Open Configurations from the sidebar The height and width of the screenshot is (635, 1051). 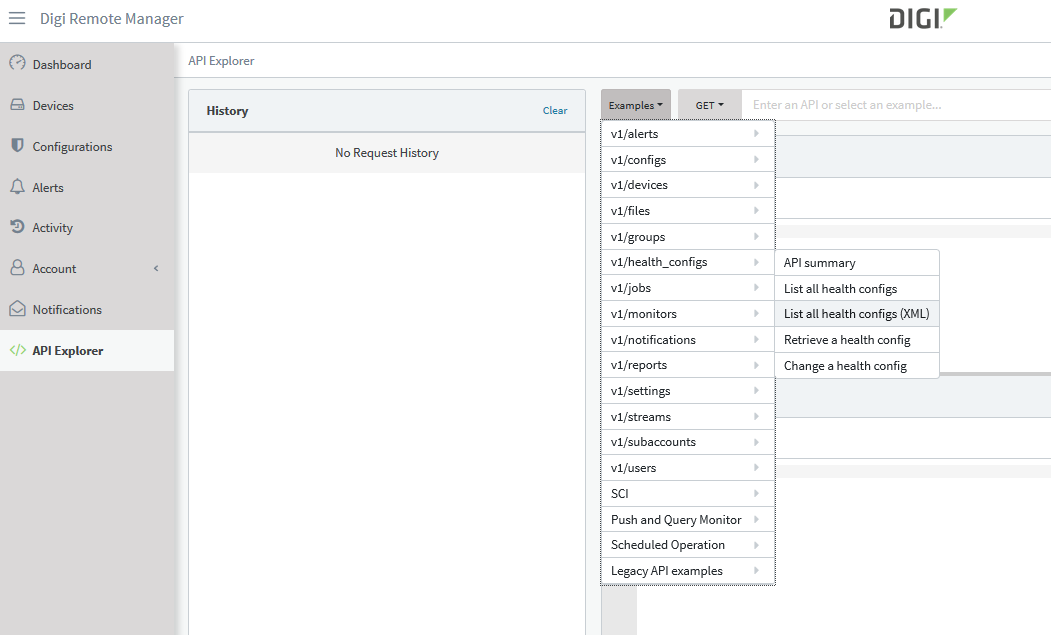tap(87, 146)
